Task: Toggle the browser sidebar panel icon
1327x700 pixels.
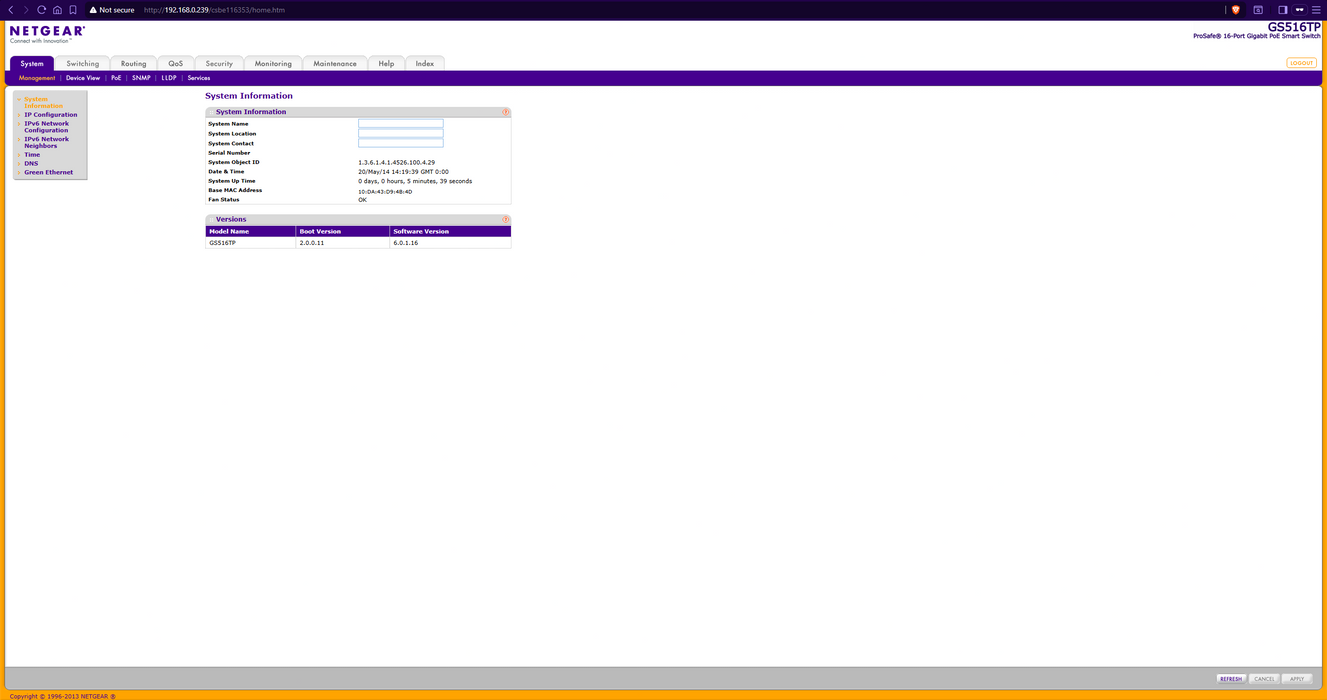Action: (x=1283, y=10)
